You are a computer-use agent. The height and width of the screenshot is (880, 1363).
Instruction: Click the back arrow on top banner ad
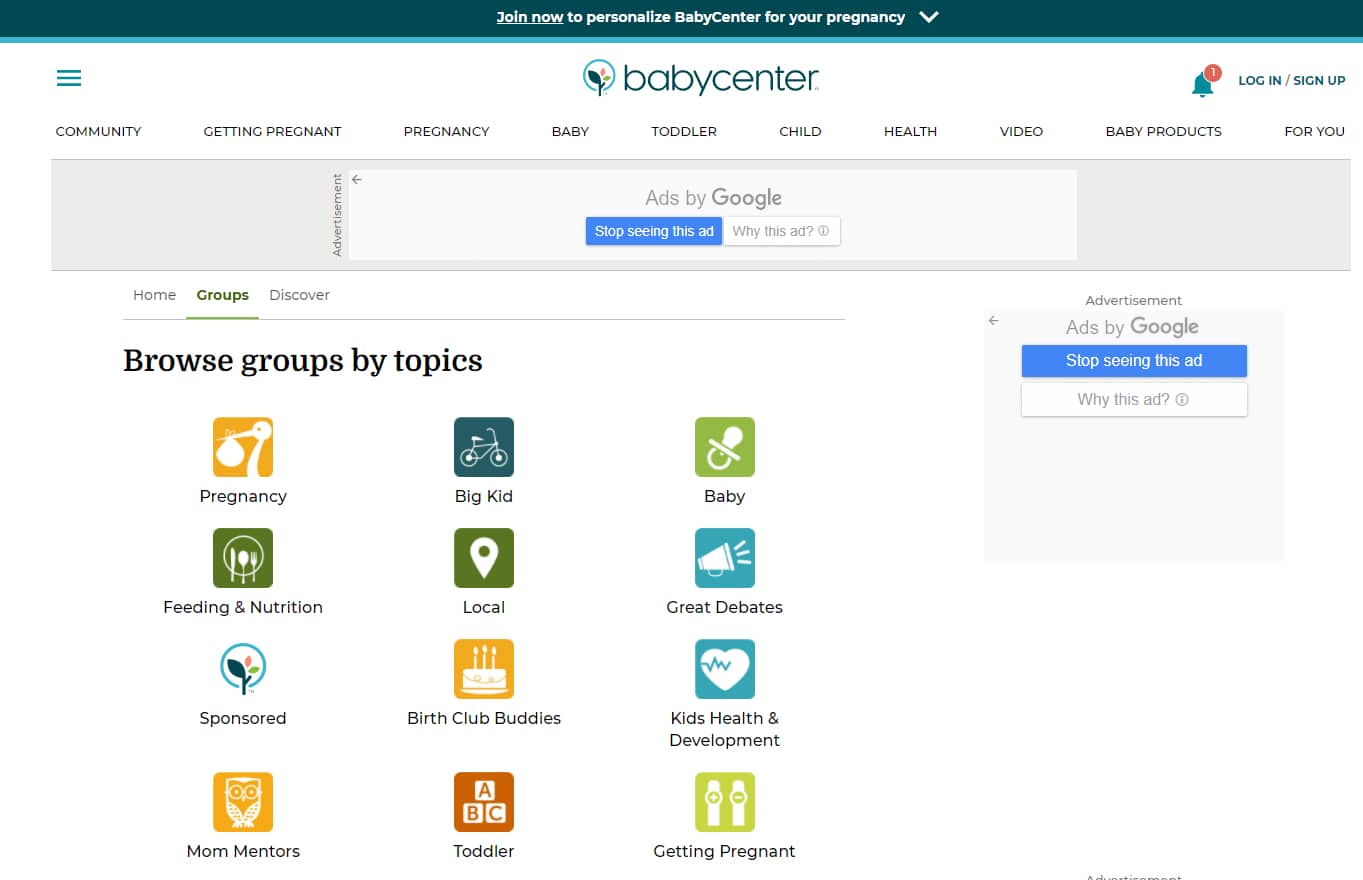pyautogui.click(x=357, y=180)
